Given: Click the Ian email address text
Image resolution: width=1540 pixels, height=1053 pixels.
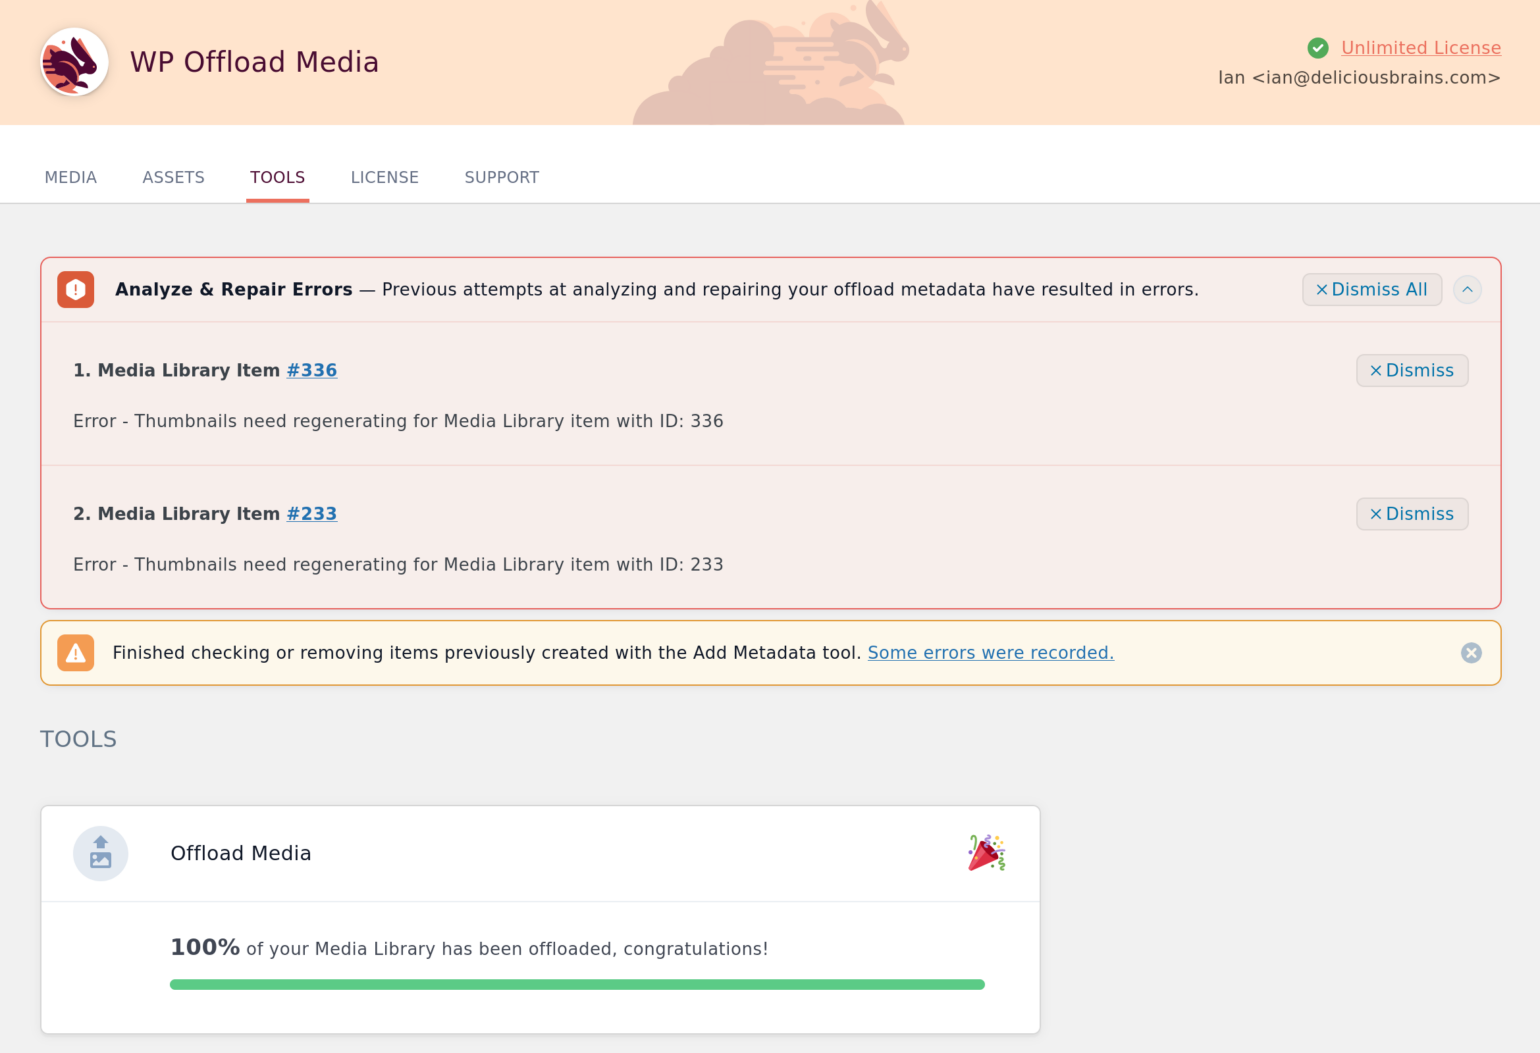Looking at the screenshot, I should 1359,78.
